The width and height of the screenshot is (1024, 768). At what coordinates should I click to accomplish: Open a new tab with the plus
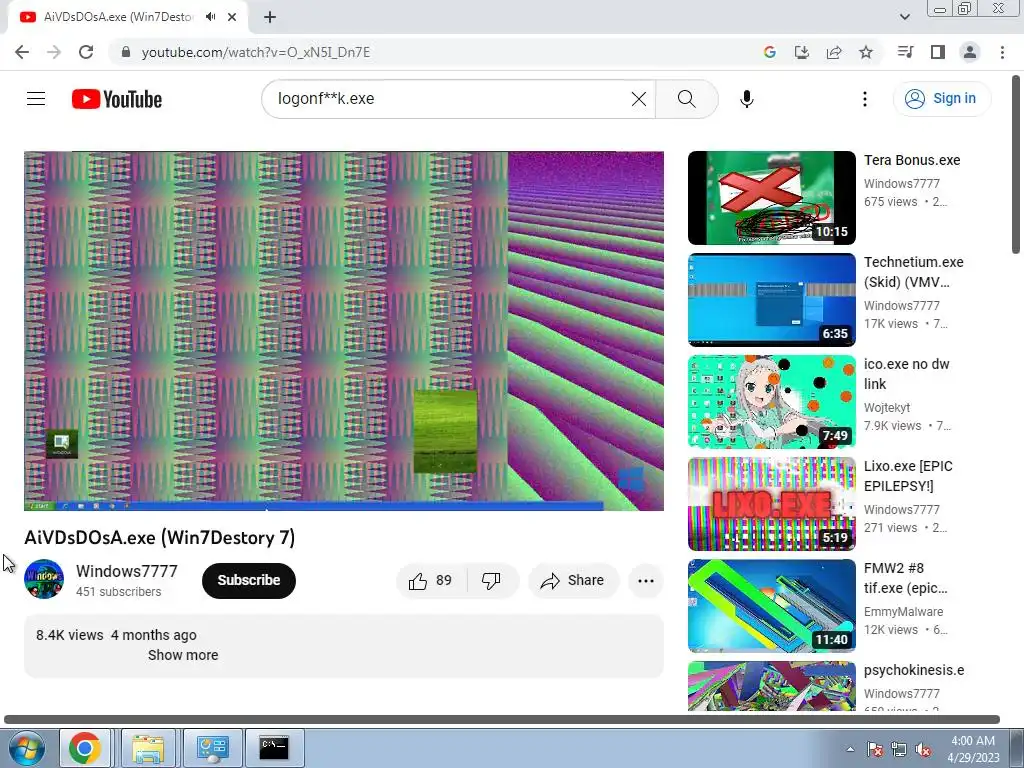click(x=270, y=17)
